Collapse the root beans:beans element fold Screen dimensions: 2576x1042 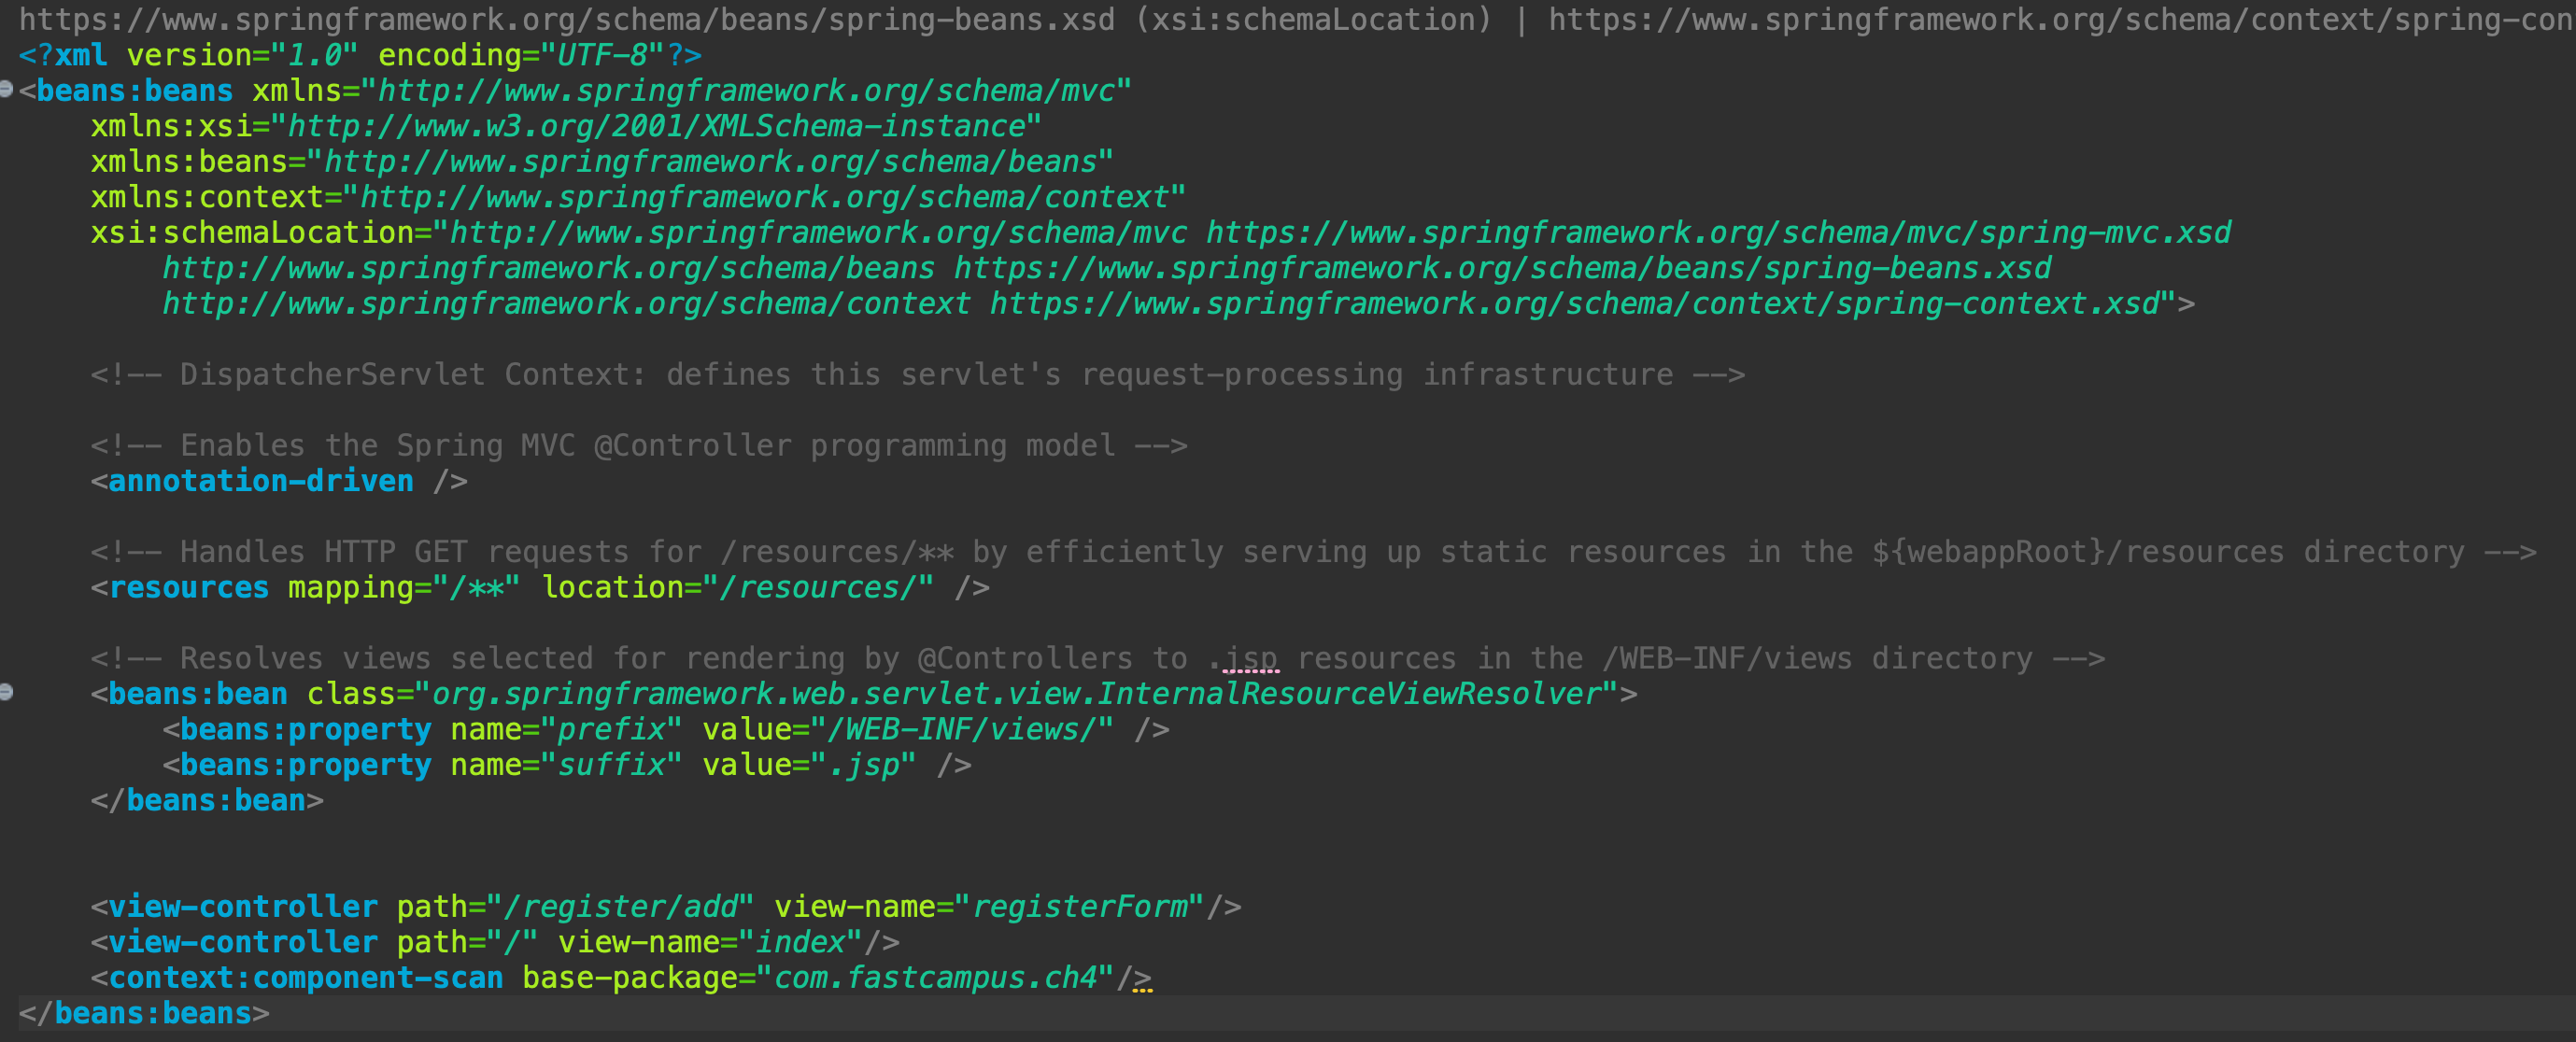click(6, 90)
